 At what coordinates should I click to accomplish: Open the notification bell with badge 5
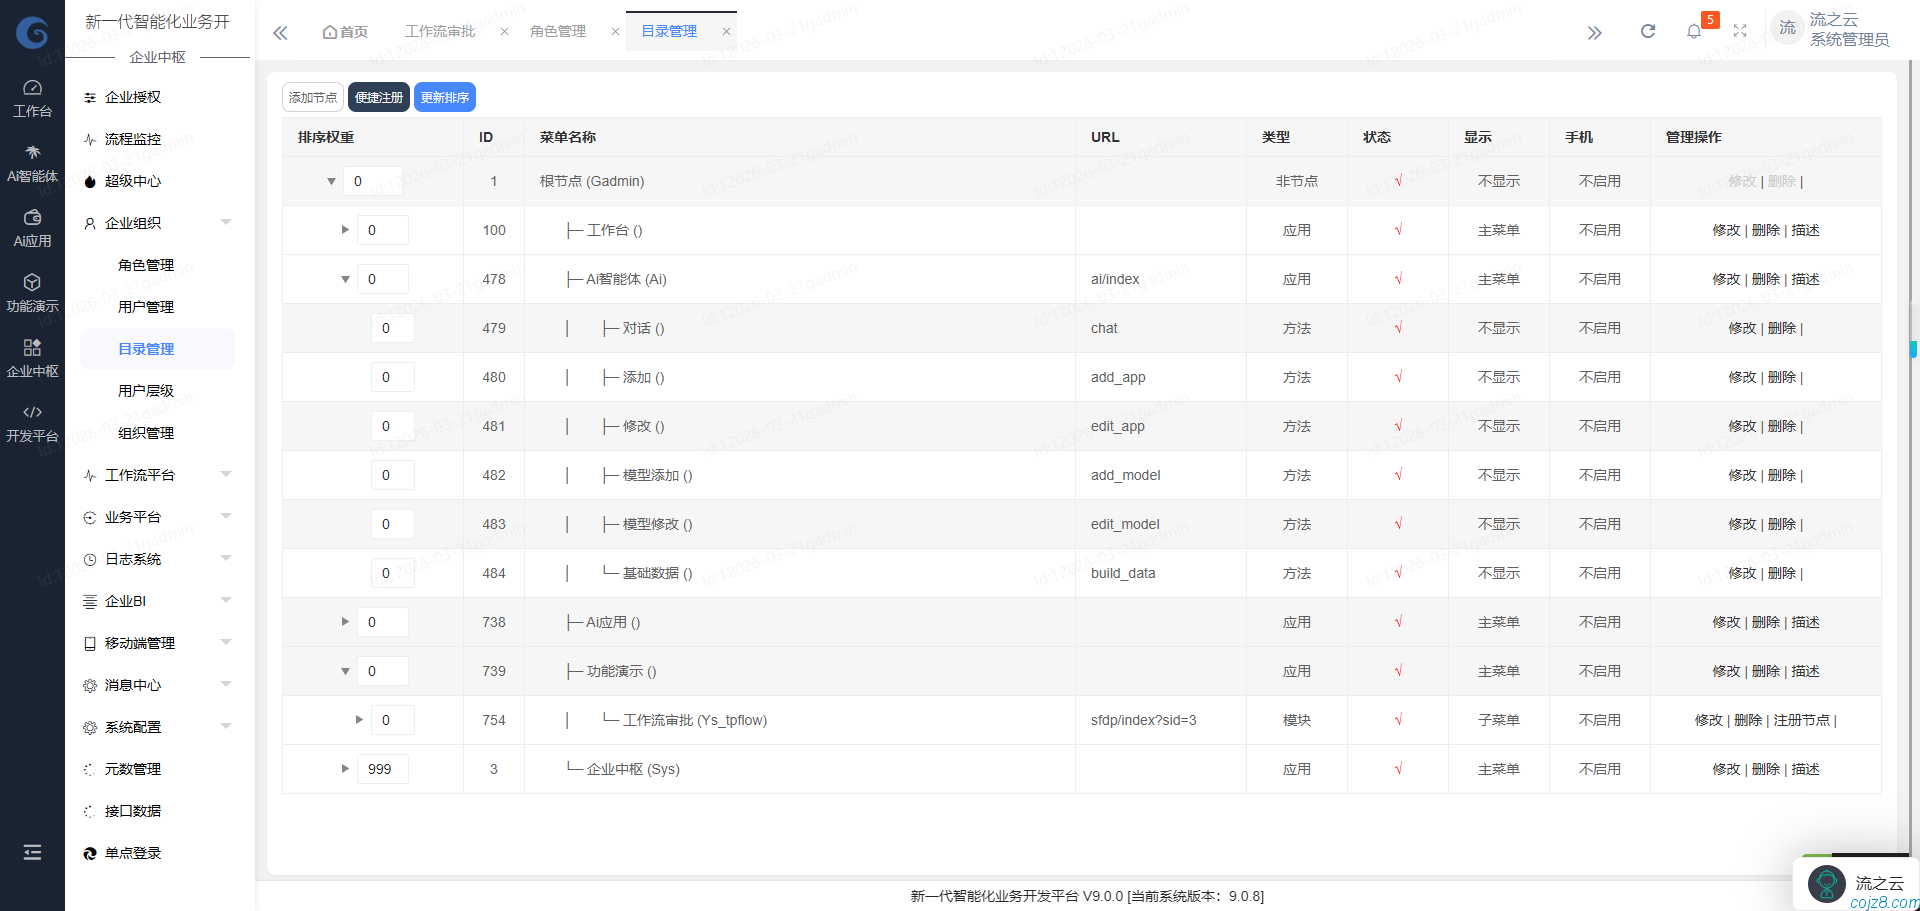[1694, 30]
